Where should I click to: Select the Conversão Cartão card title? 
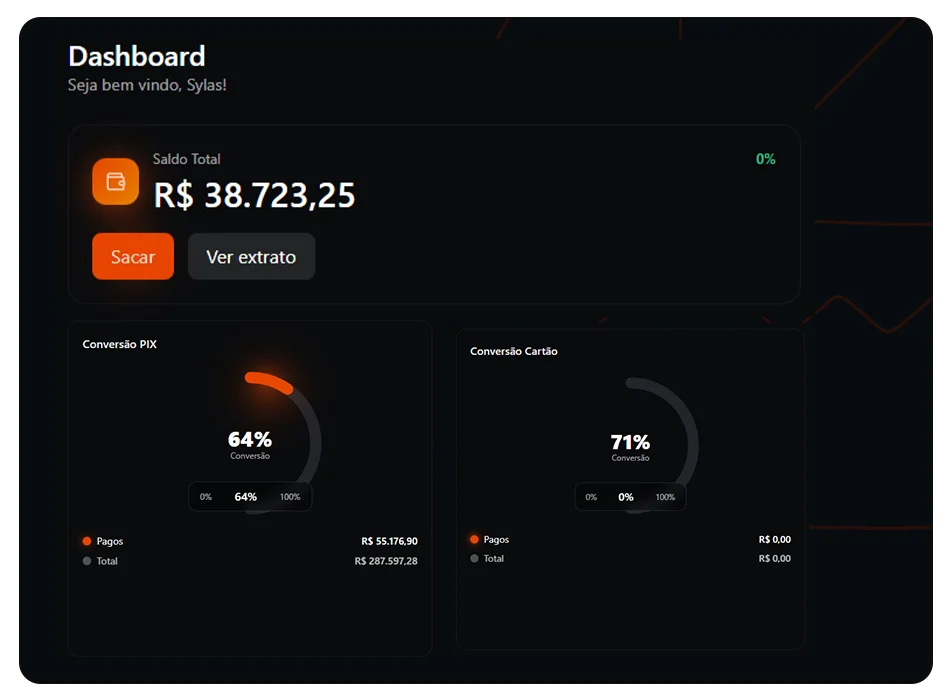[514, 351]
